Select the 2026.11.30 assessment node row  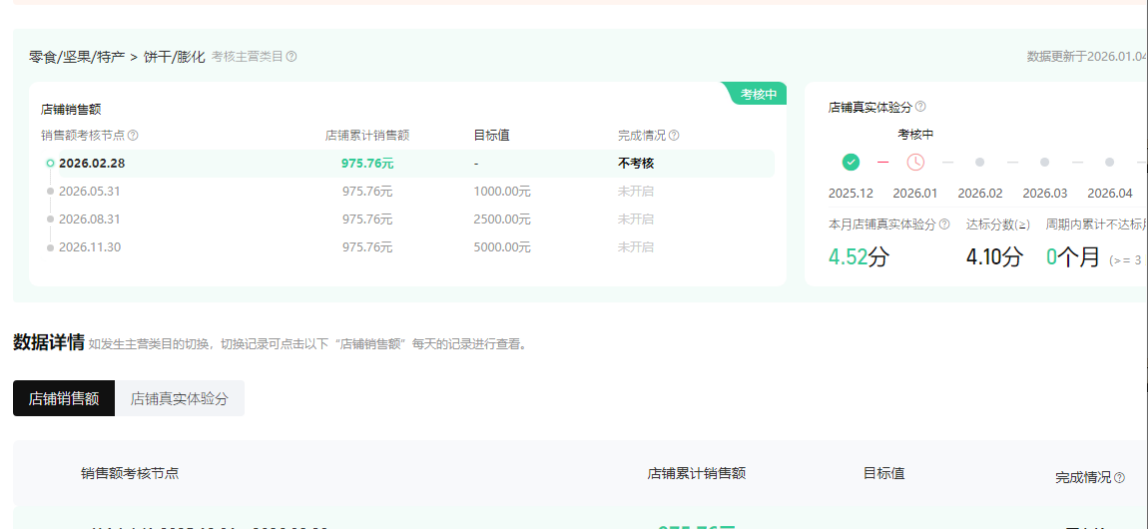pyautogui.click(x=89, y=247)
